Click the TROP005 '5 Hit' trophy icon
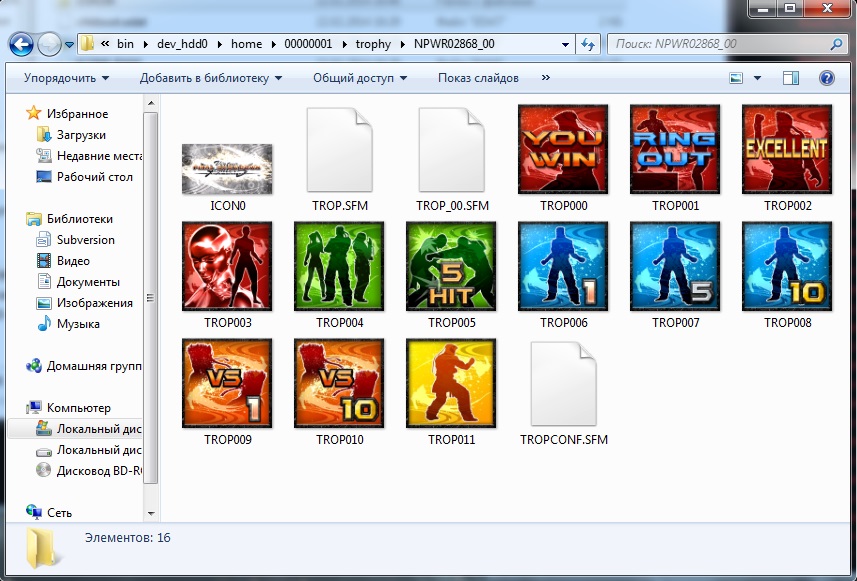The height and width of the screenshot is (581, 857). click(451, 266)
